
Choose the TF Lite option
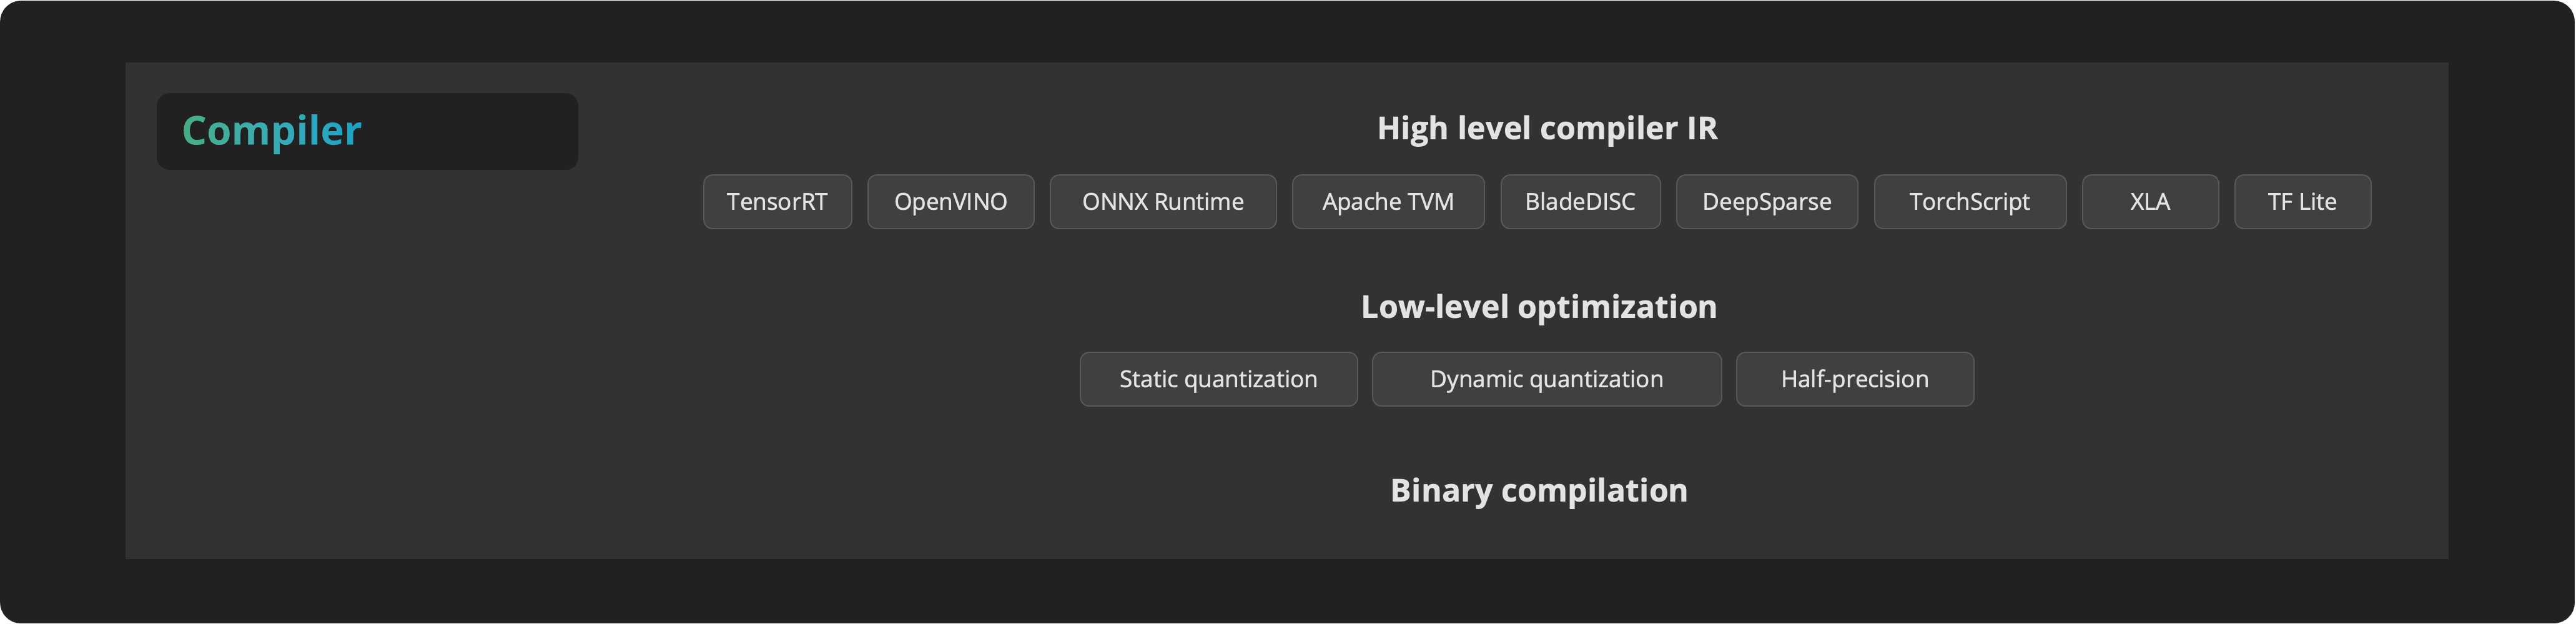click(x=2301, y=202)
